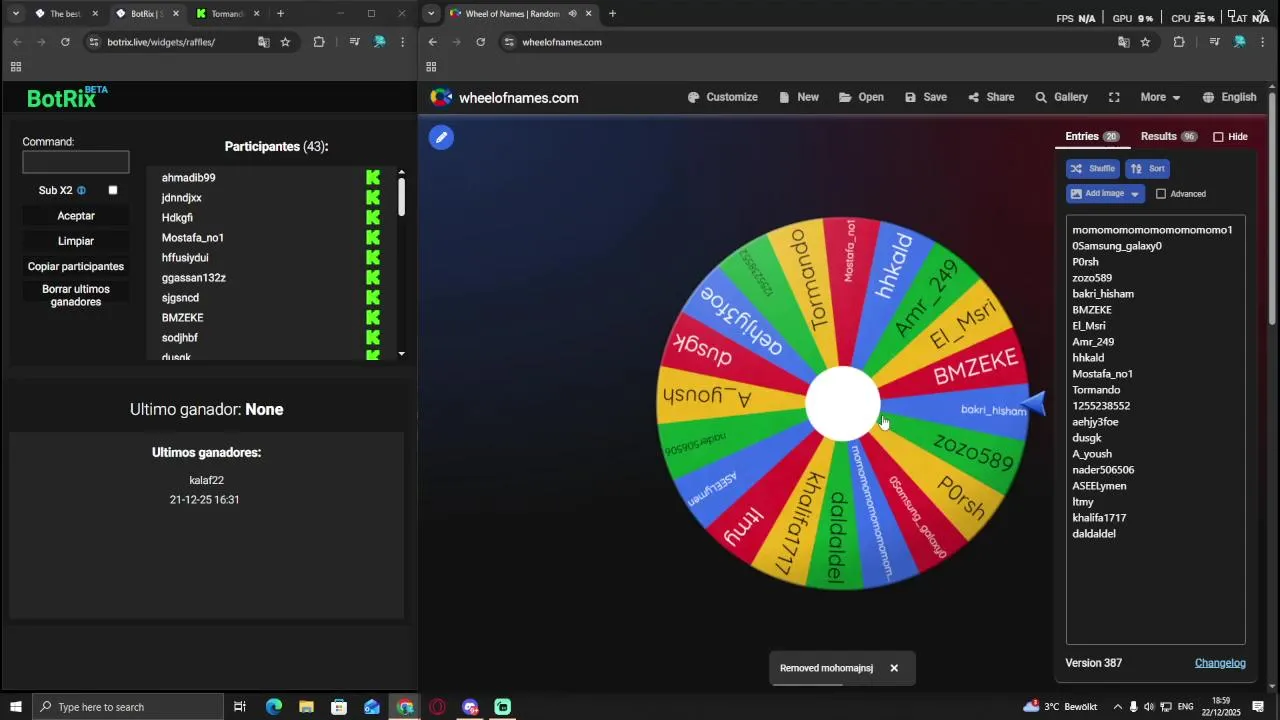Click the Sub X2 info icon
The width and height of the screenshot is (1280, 720).
[81, 190]
